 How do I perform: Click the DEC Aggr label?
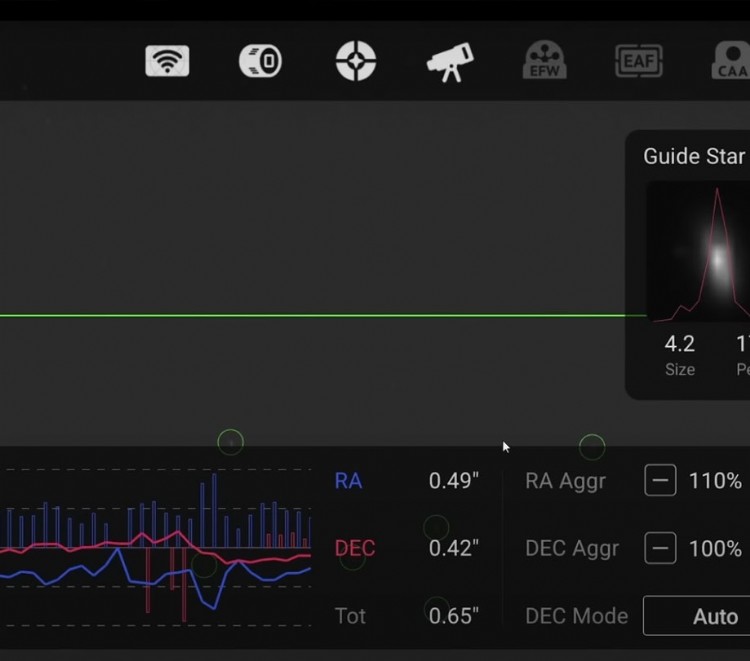572,549
